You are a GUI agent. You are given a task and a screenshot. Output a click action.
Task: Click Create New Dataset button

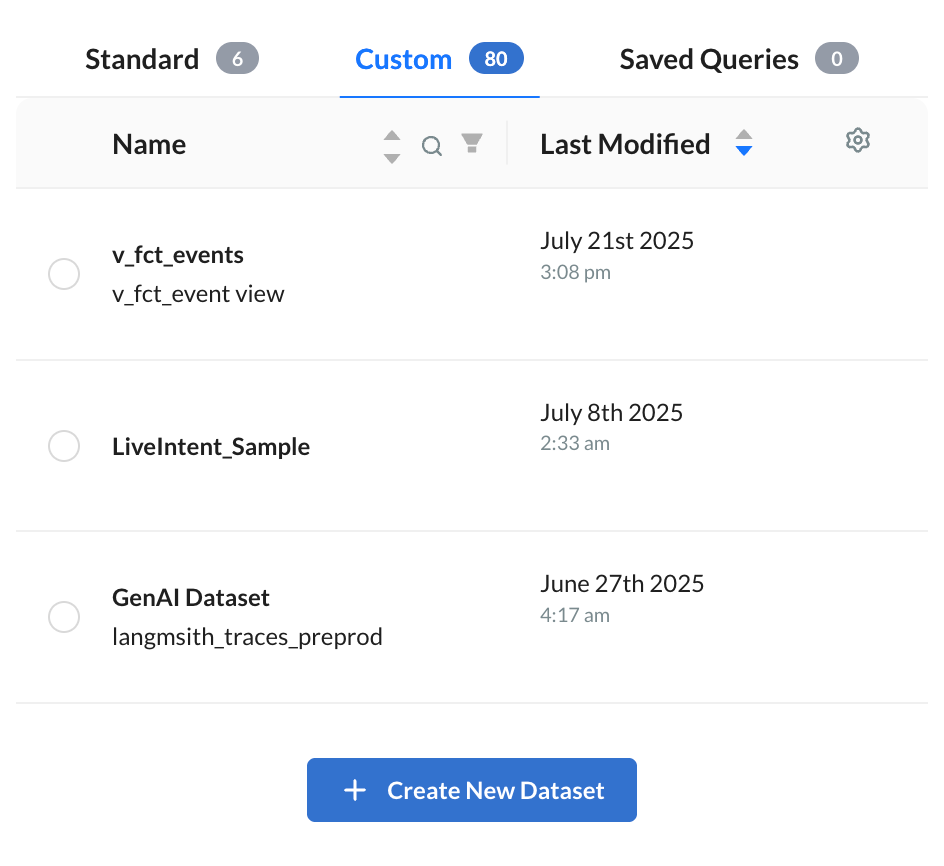point(472,790)
